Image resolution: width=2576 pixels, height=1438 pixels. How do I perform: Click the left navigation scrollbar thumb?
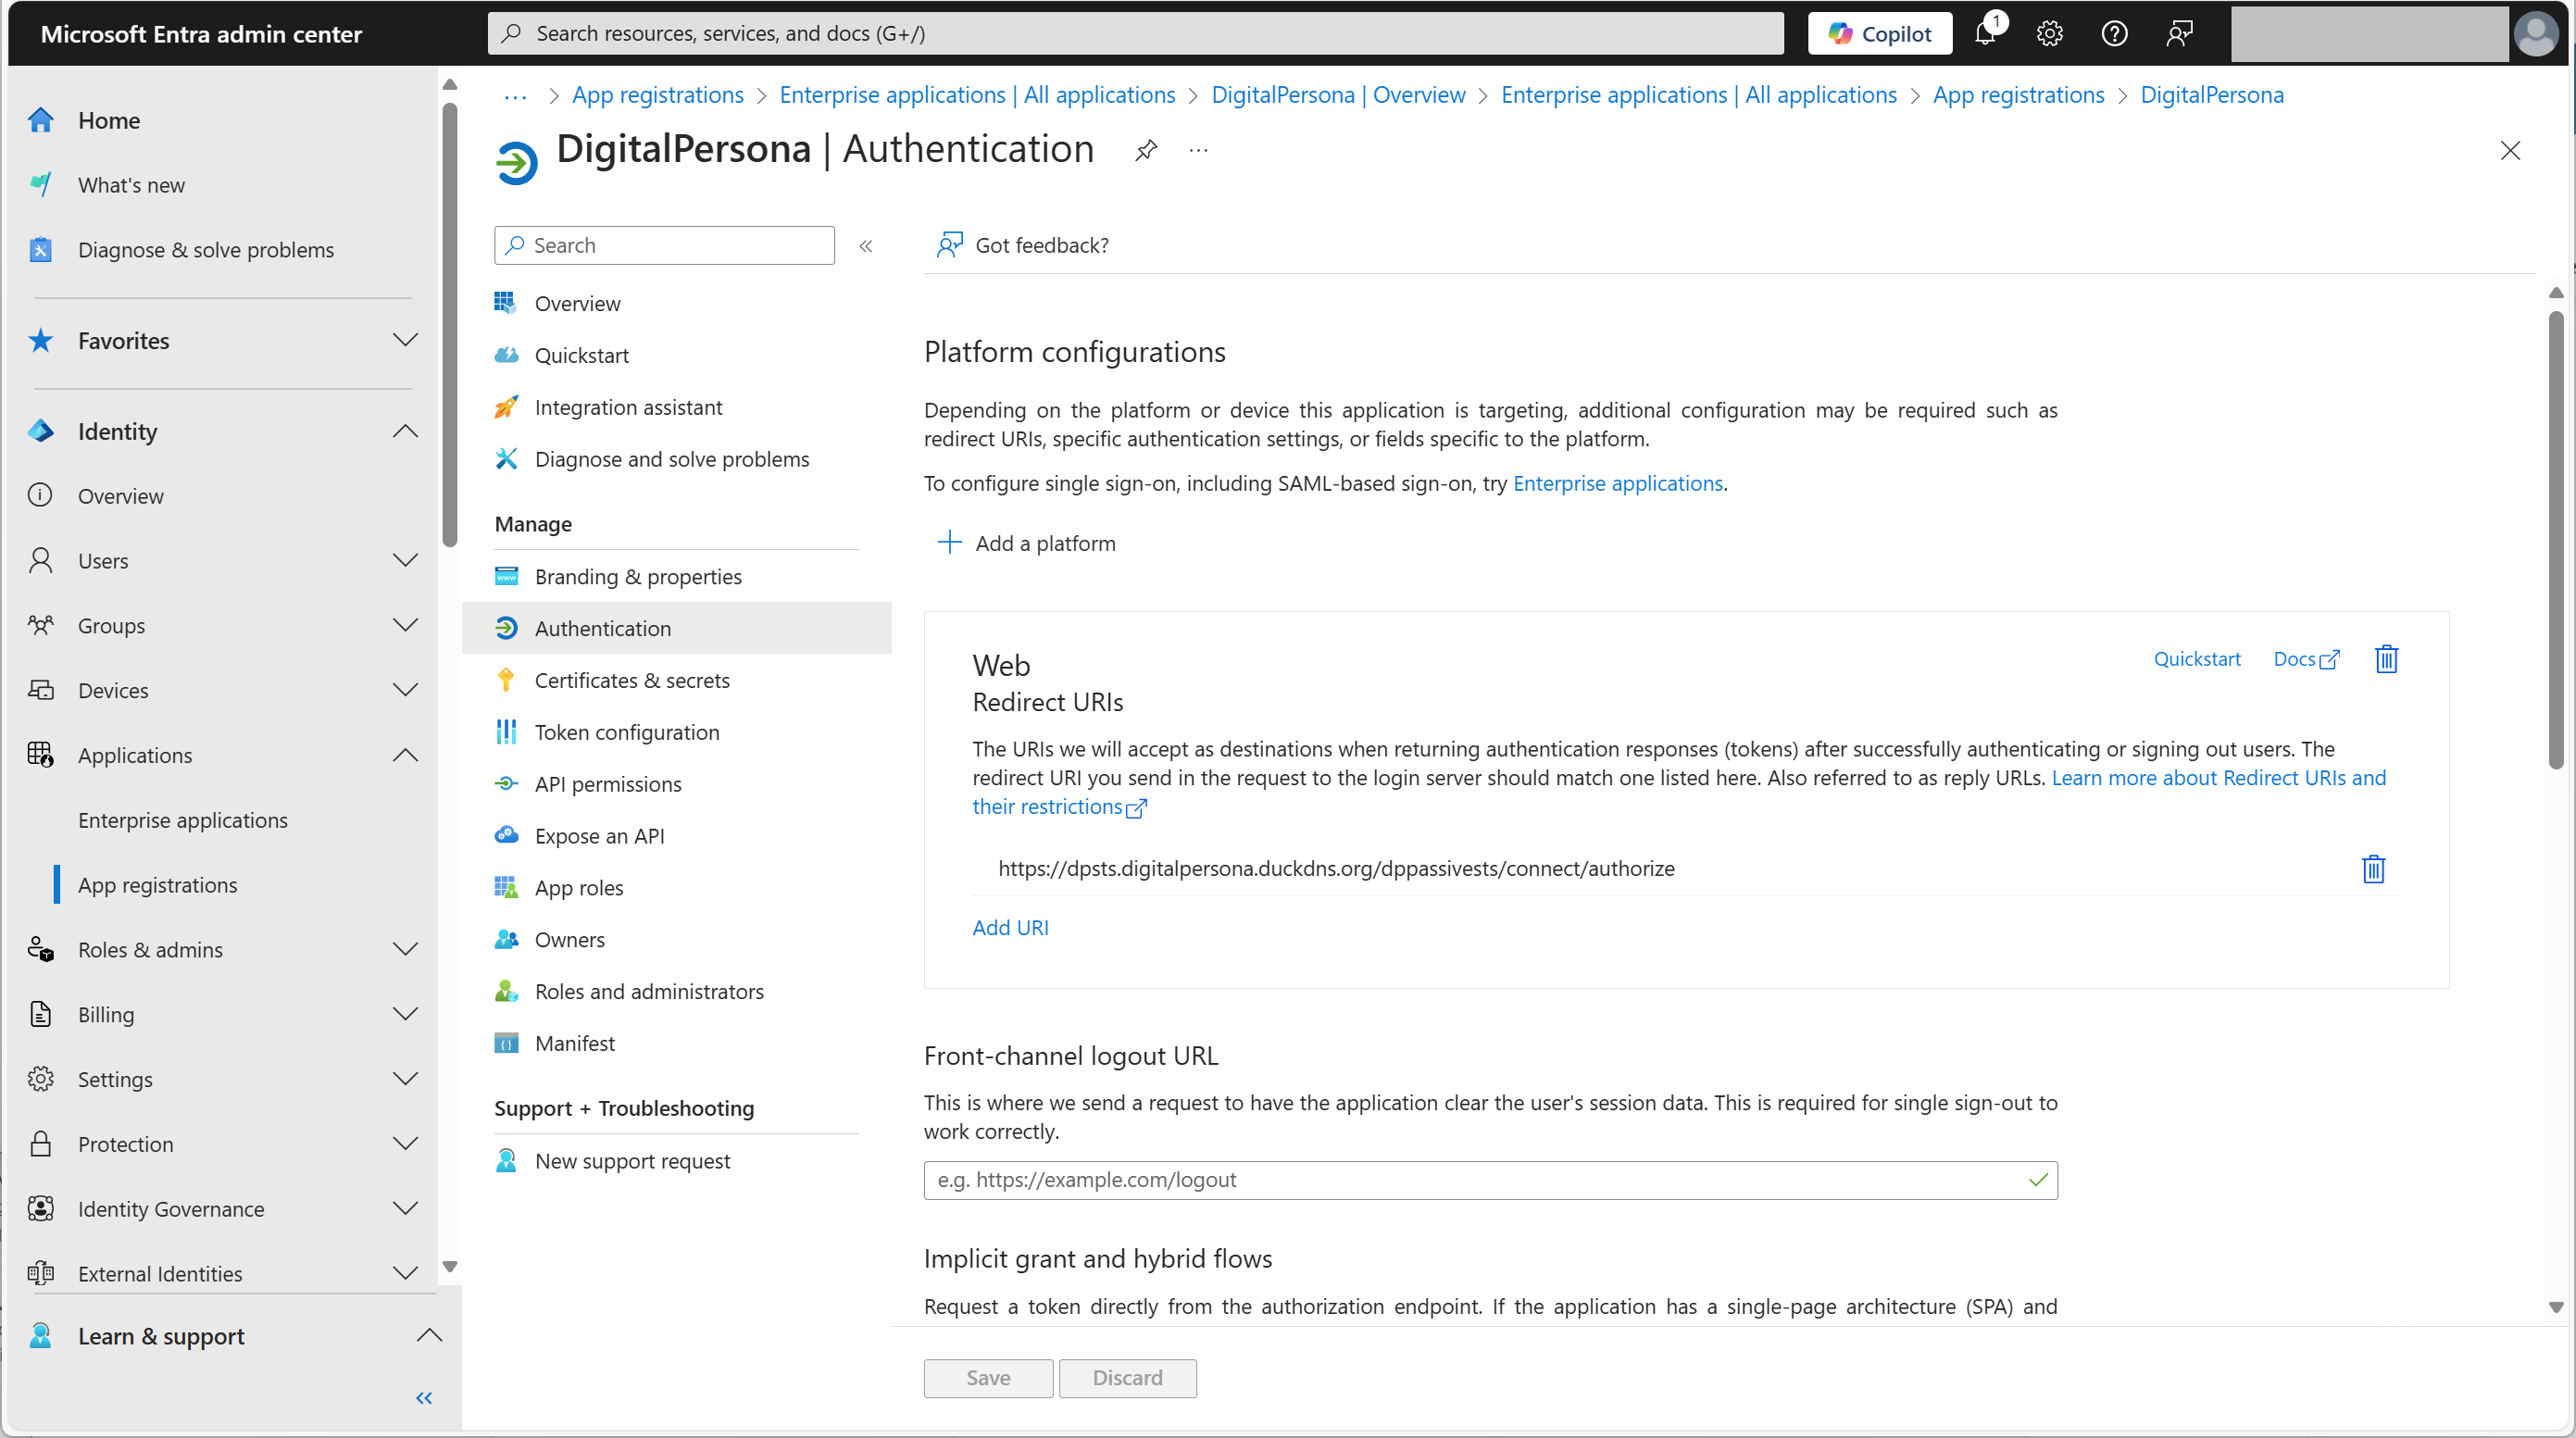click(450, 325)
